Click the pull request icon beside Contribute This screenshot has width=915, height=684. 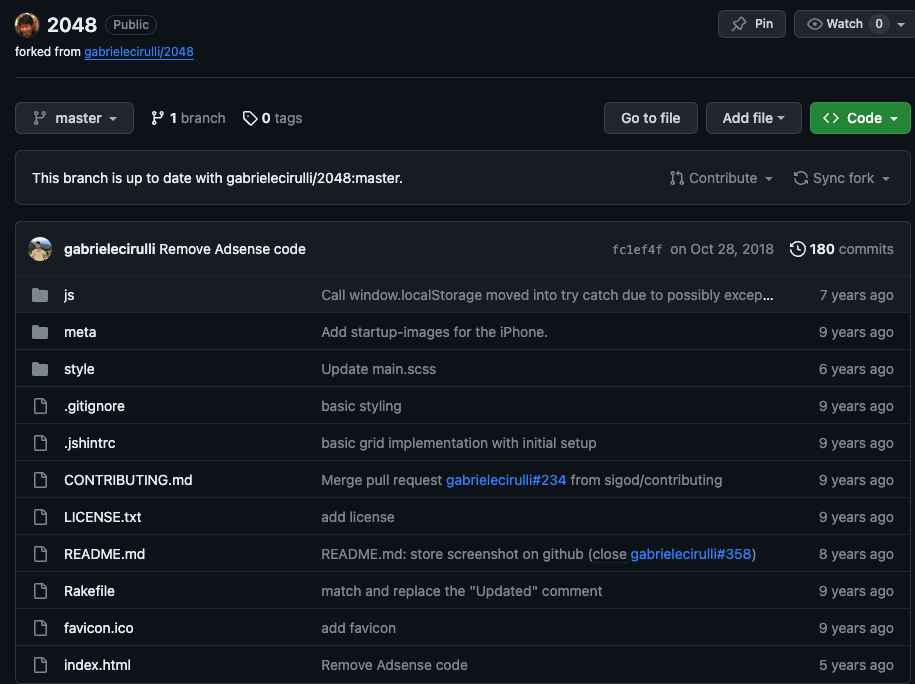[x=677, y=178]
